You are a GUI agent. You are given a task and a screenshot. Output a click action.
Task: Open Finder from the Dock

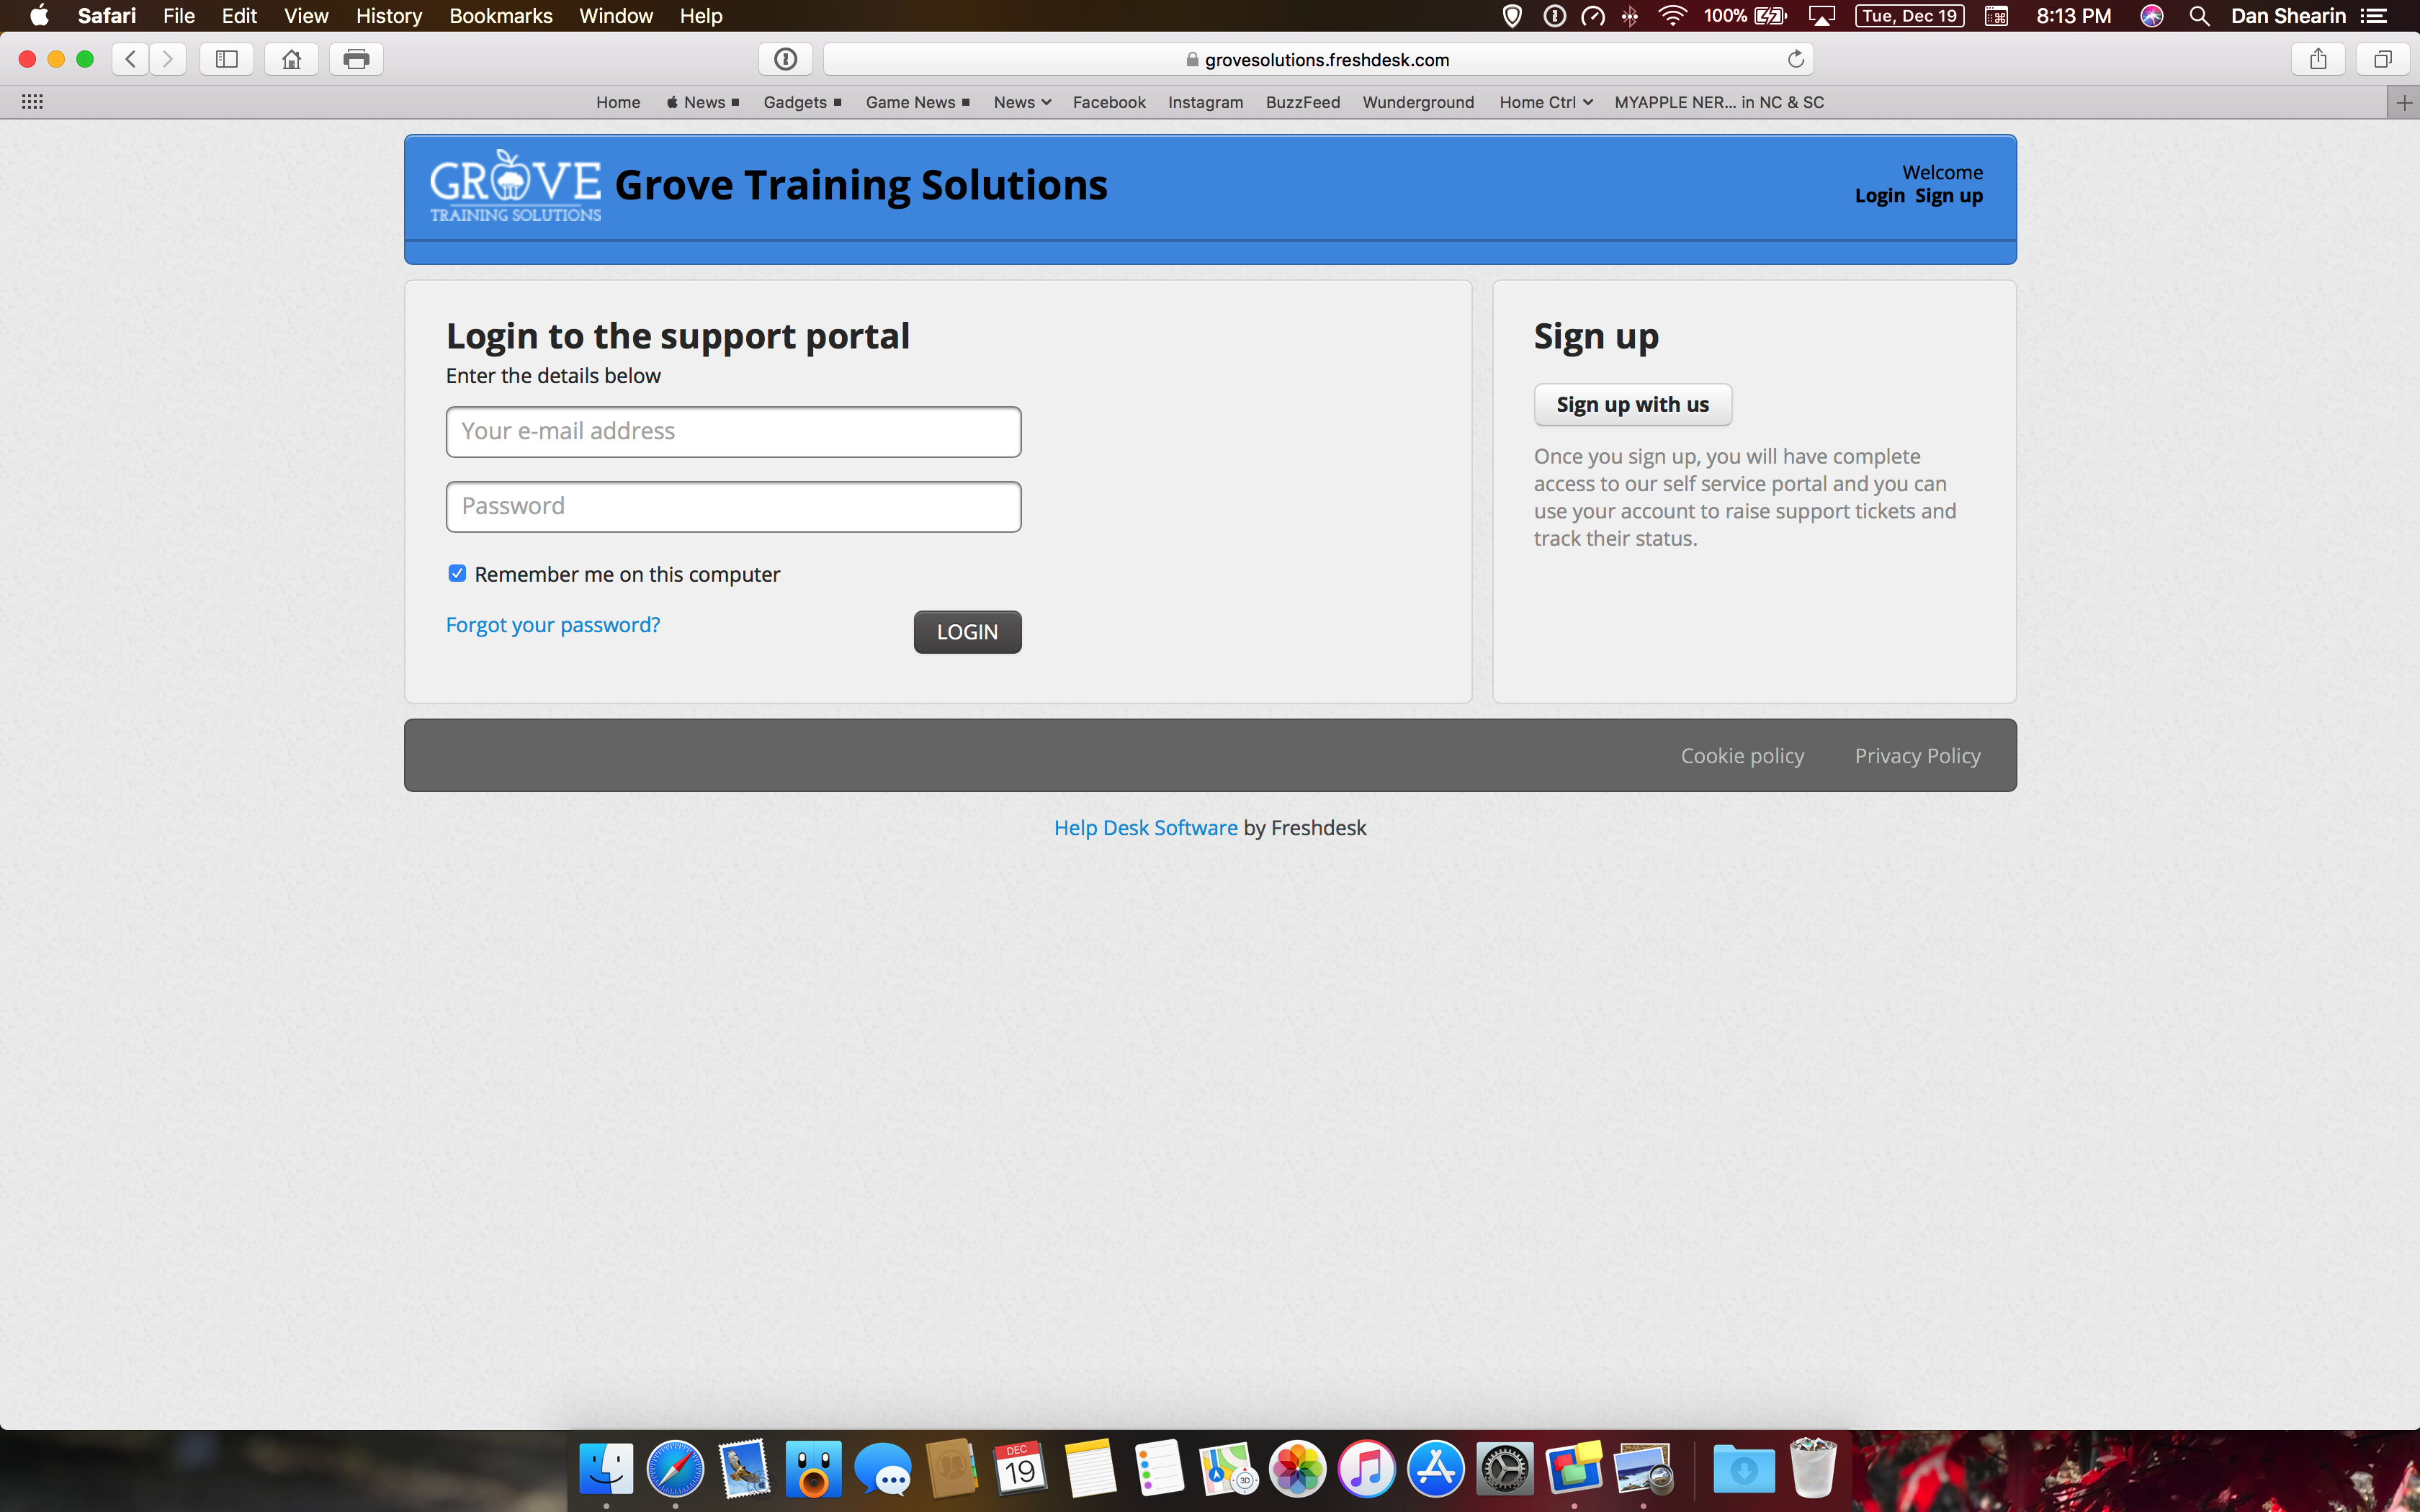(606, 1470)
